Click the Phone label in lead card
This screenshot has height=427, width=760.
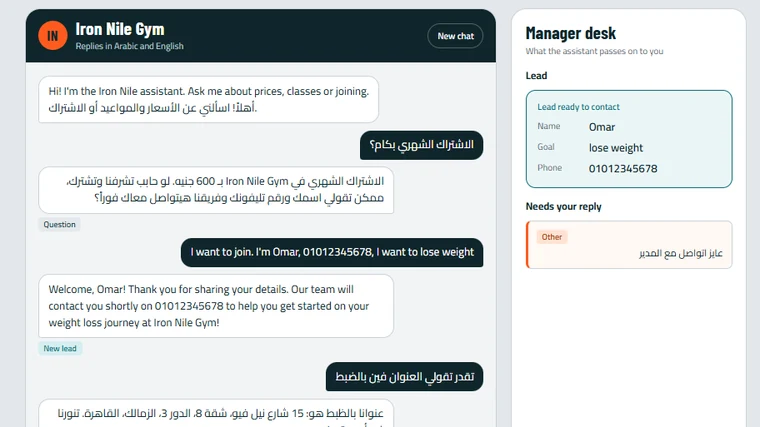[550, 168]
